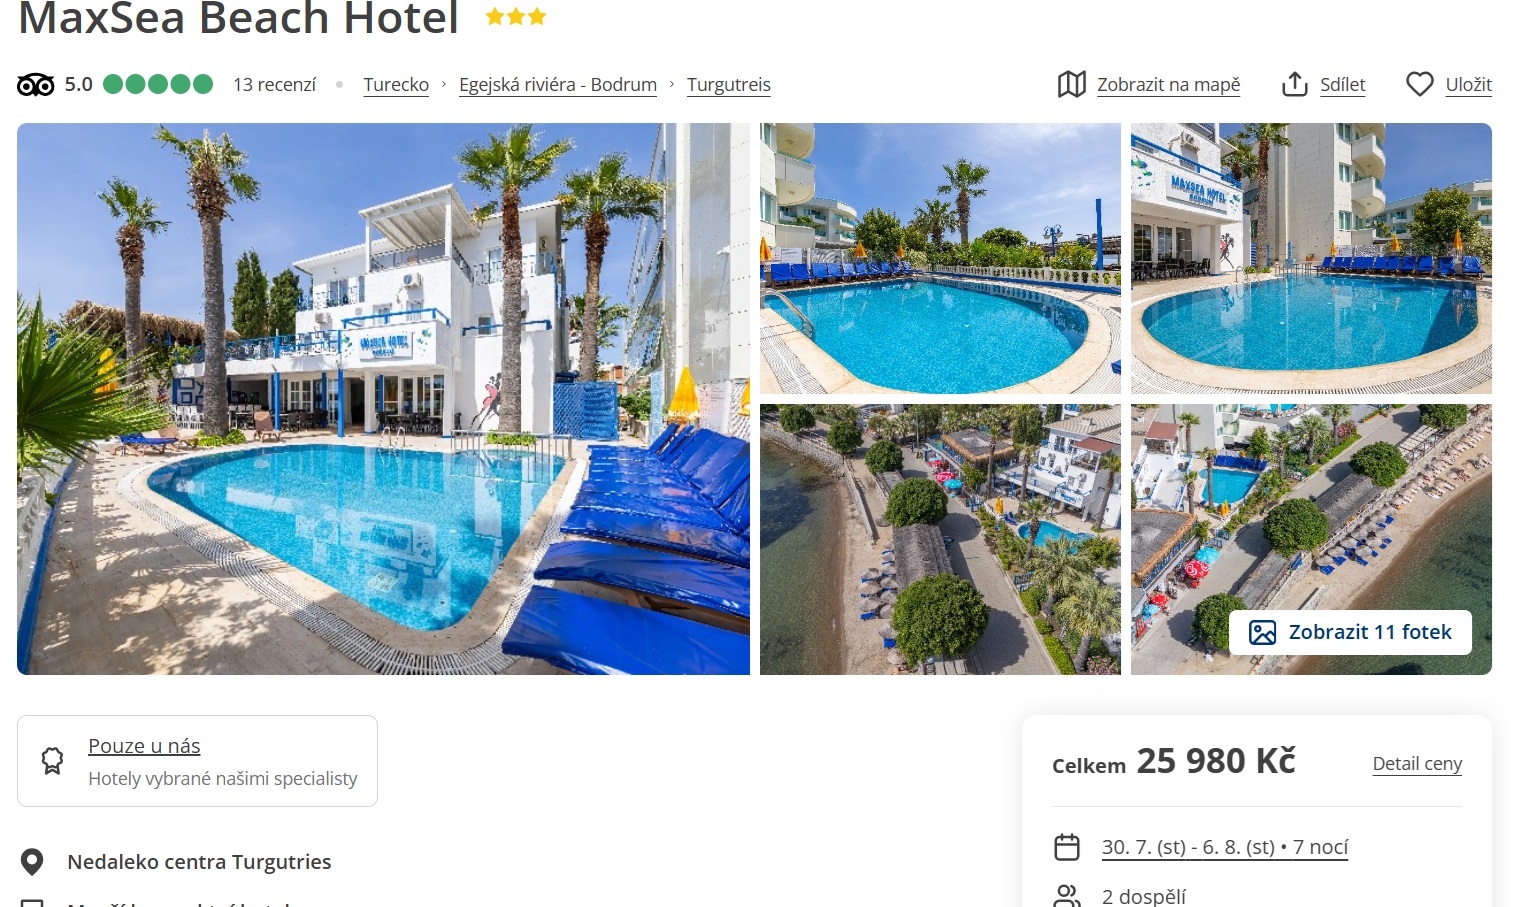The height and width of the screenshot is (907, 1537).
Task: Click the guests people icon
Action: (x=1067, y=896)
